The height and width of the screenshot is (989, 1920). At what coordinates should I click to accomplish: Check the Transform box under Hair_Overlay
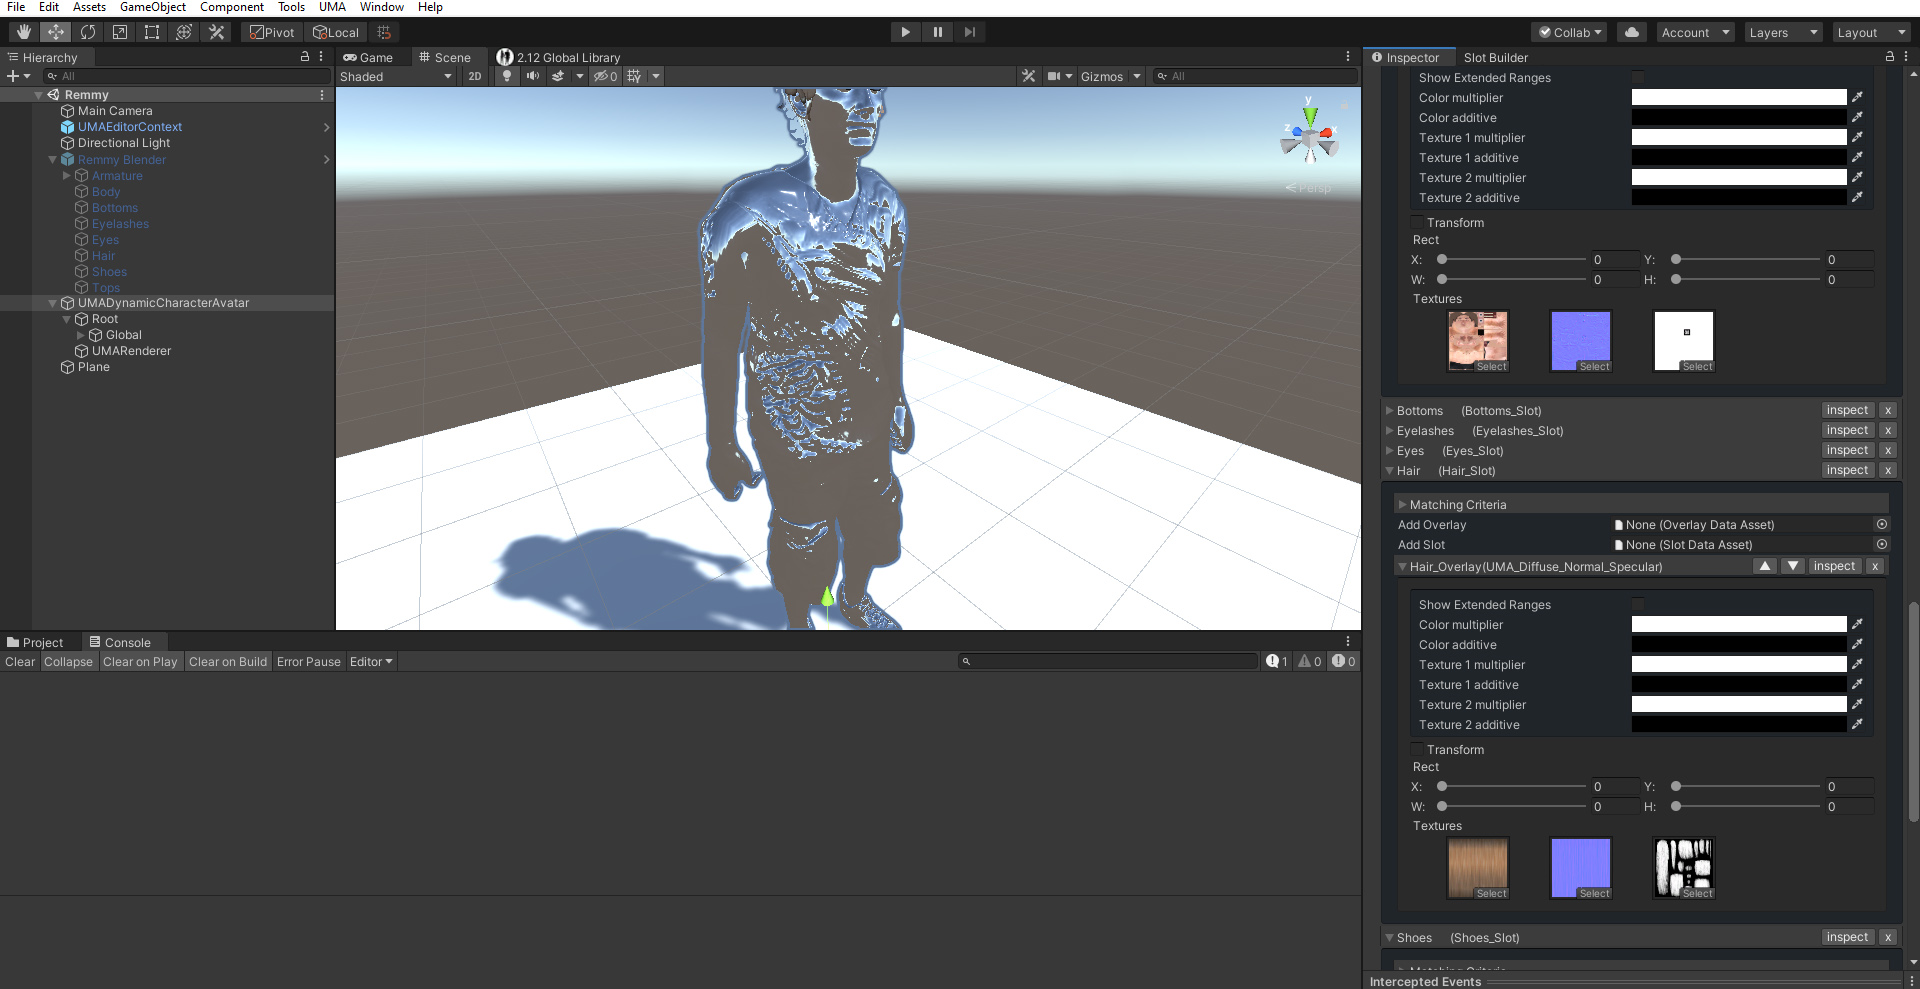pos(1417,750)
